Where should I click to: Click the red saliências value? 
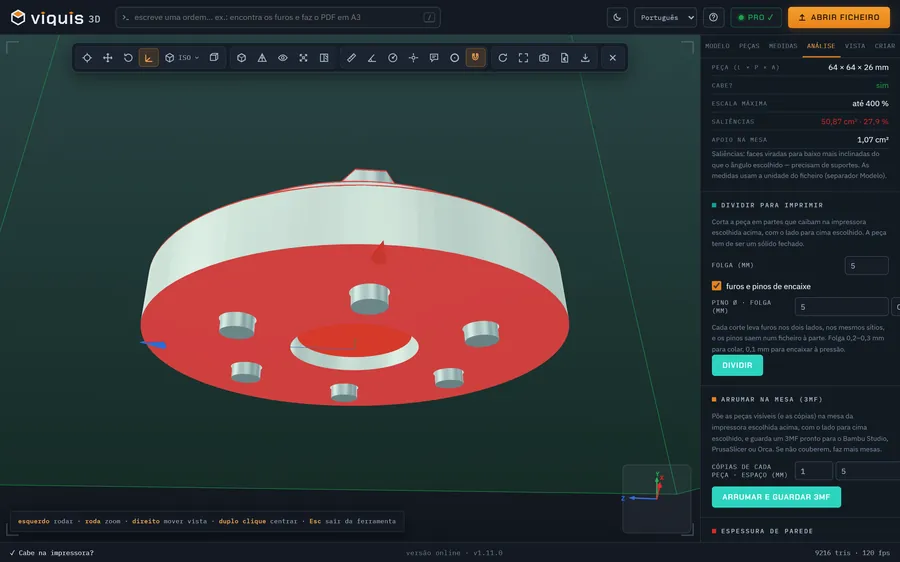tap(855, 122)
